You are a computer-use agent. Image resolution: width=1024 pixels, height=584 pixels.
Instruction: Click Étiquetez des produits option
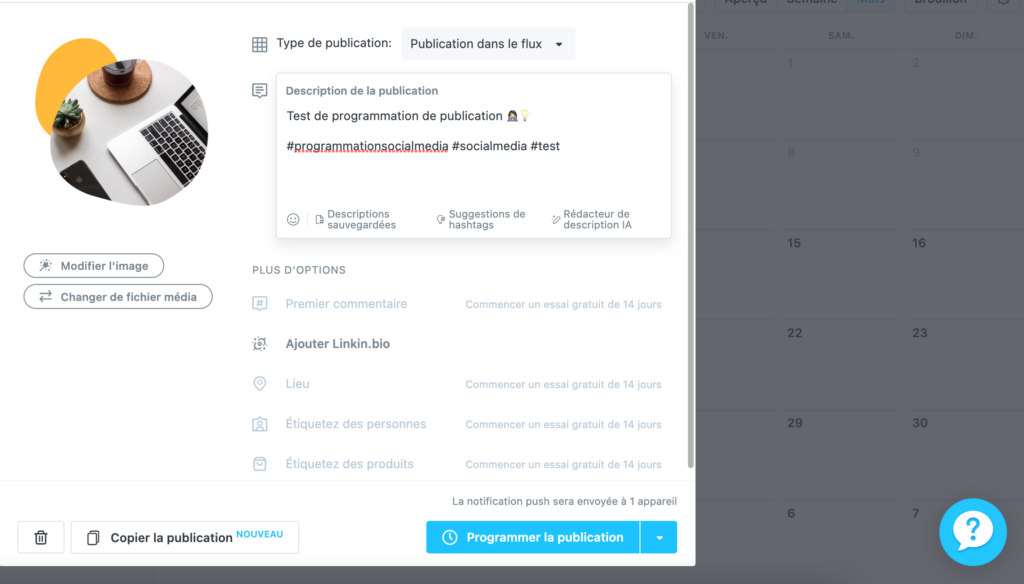point(349,464)
